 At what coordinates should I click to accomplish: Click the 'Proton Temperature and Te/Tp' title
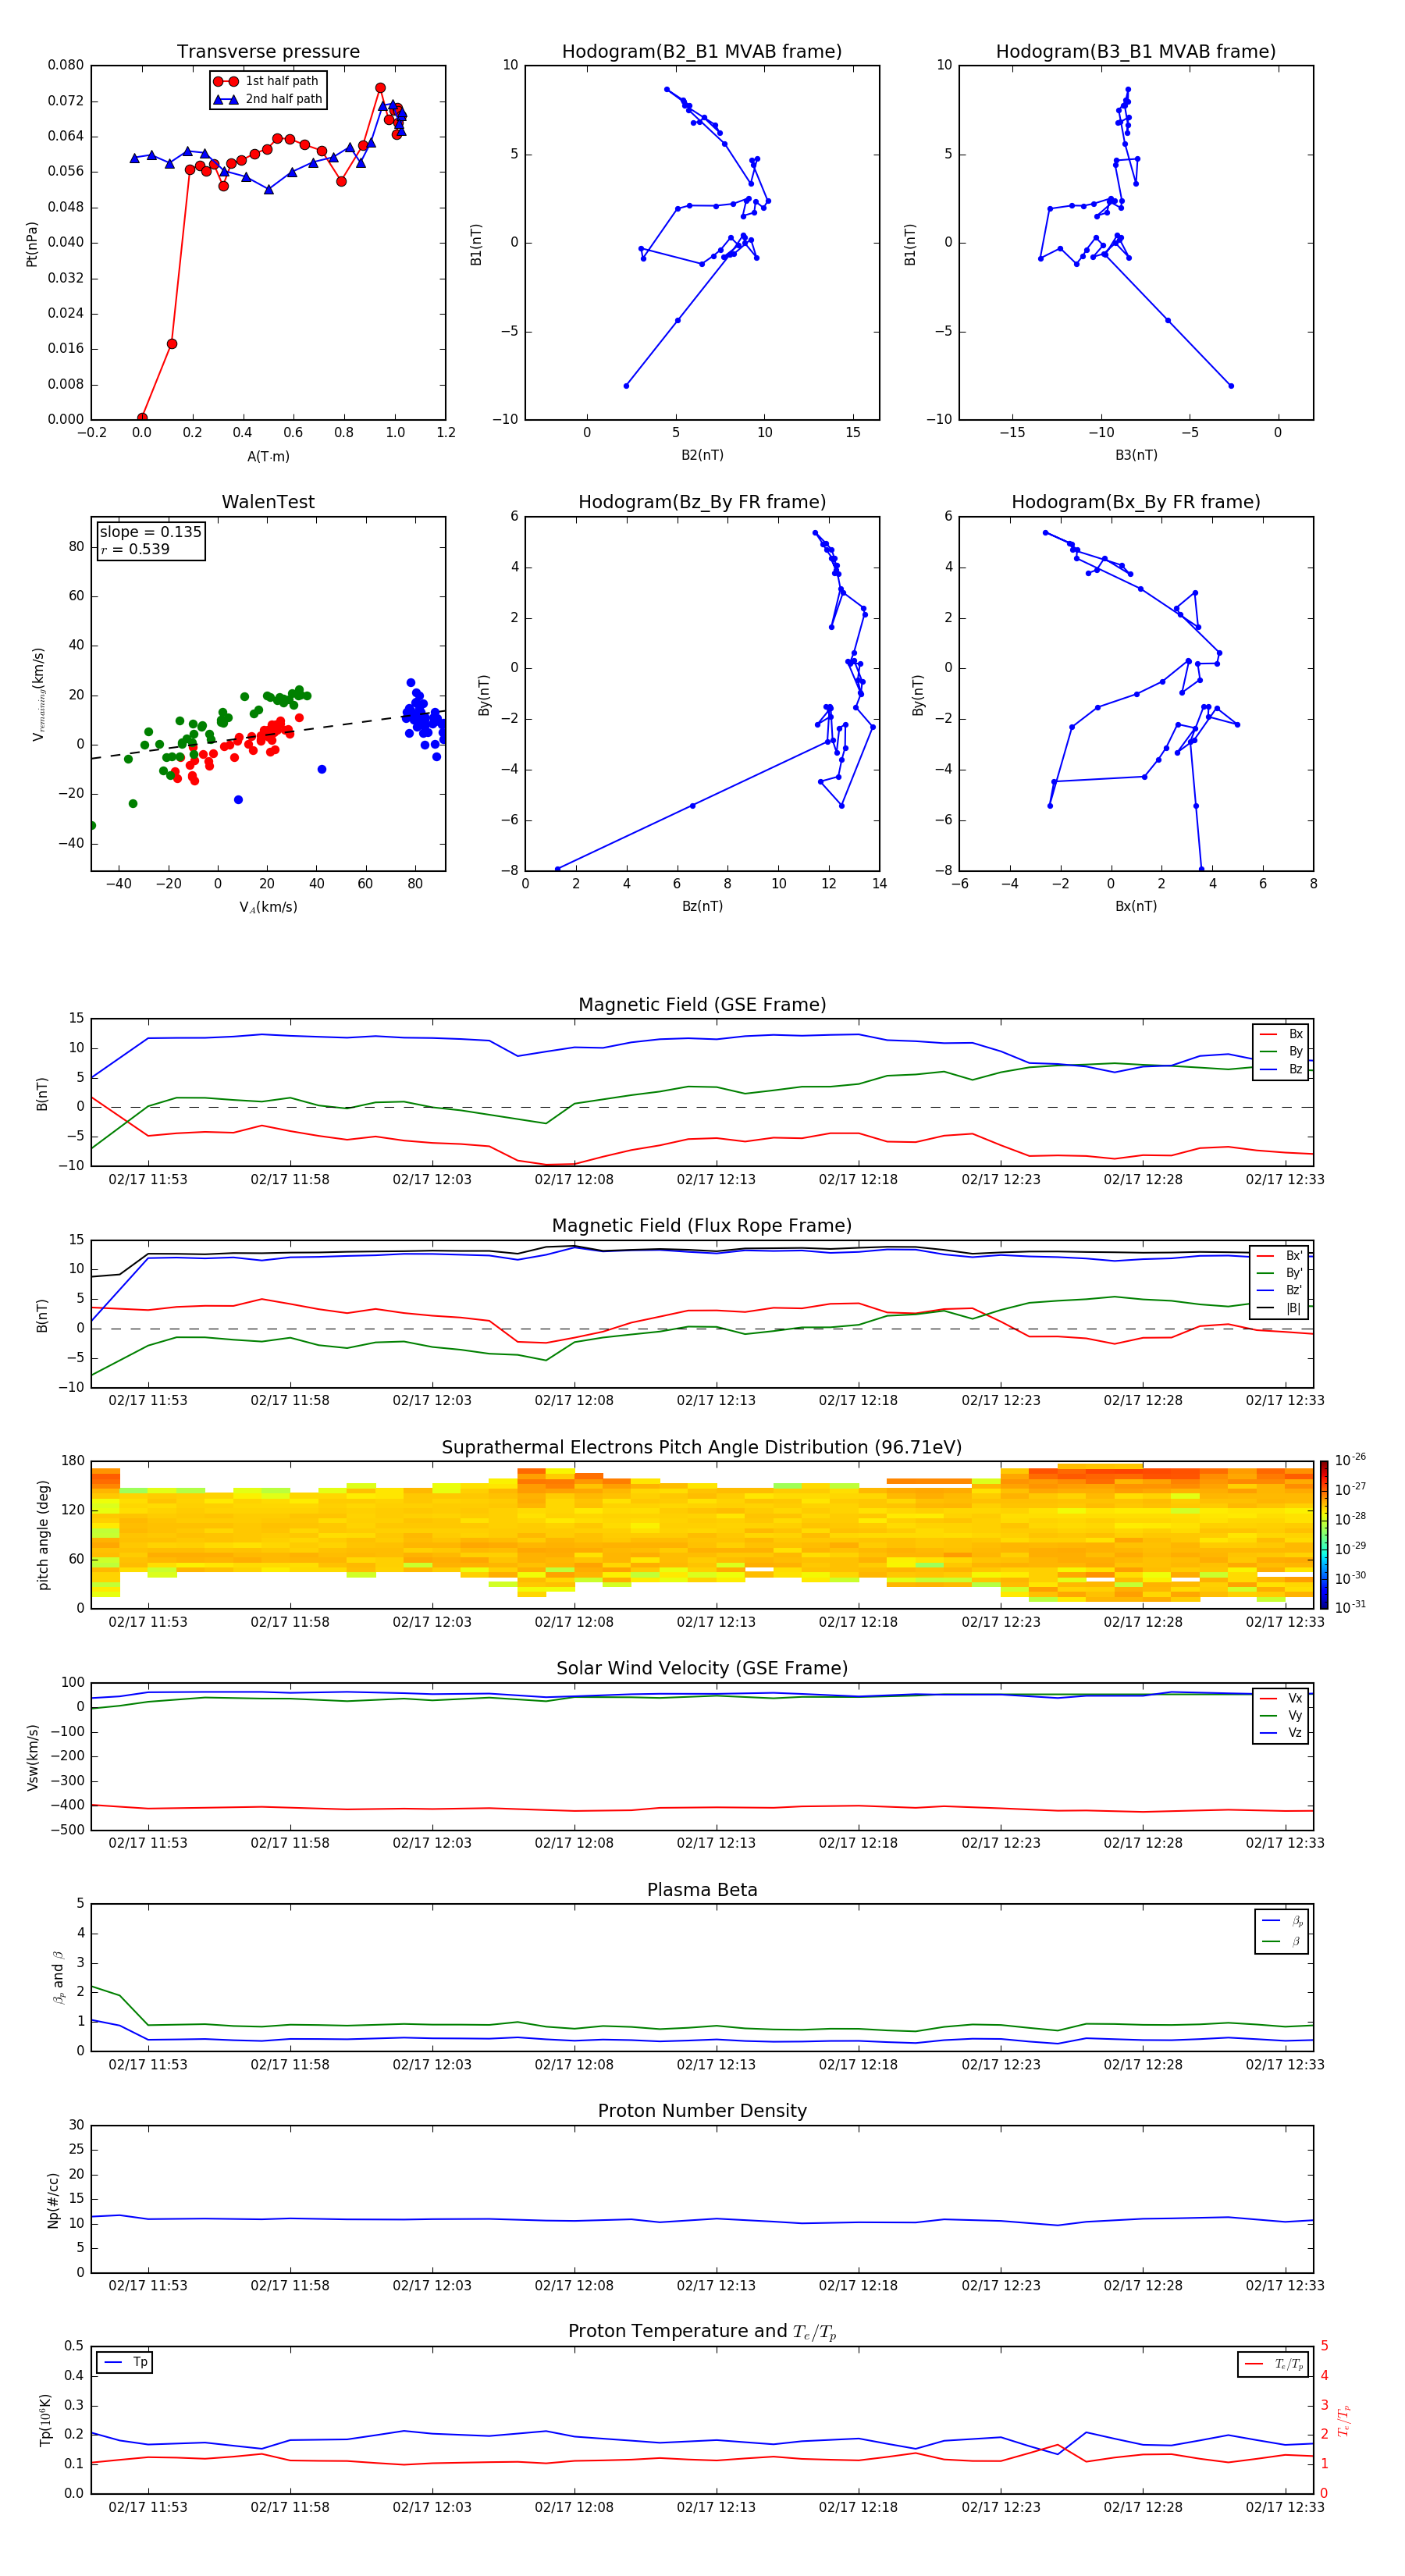click(x=702, y=2331)
